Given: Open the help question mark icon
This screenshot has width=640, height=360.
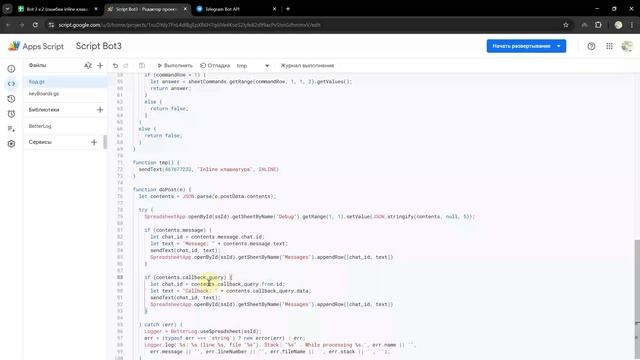Looking at the screenshot, I should click(591, 46).
